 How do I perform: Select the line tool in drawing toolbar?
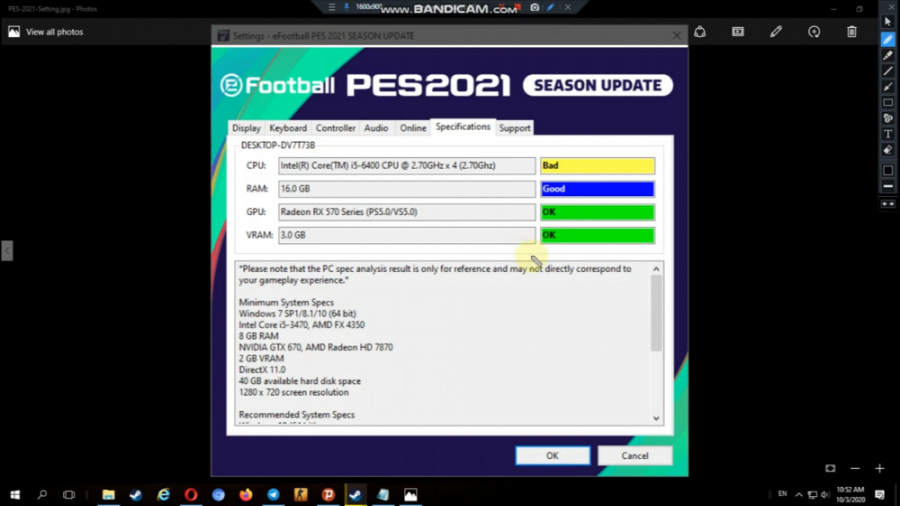888,71
